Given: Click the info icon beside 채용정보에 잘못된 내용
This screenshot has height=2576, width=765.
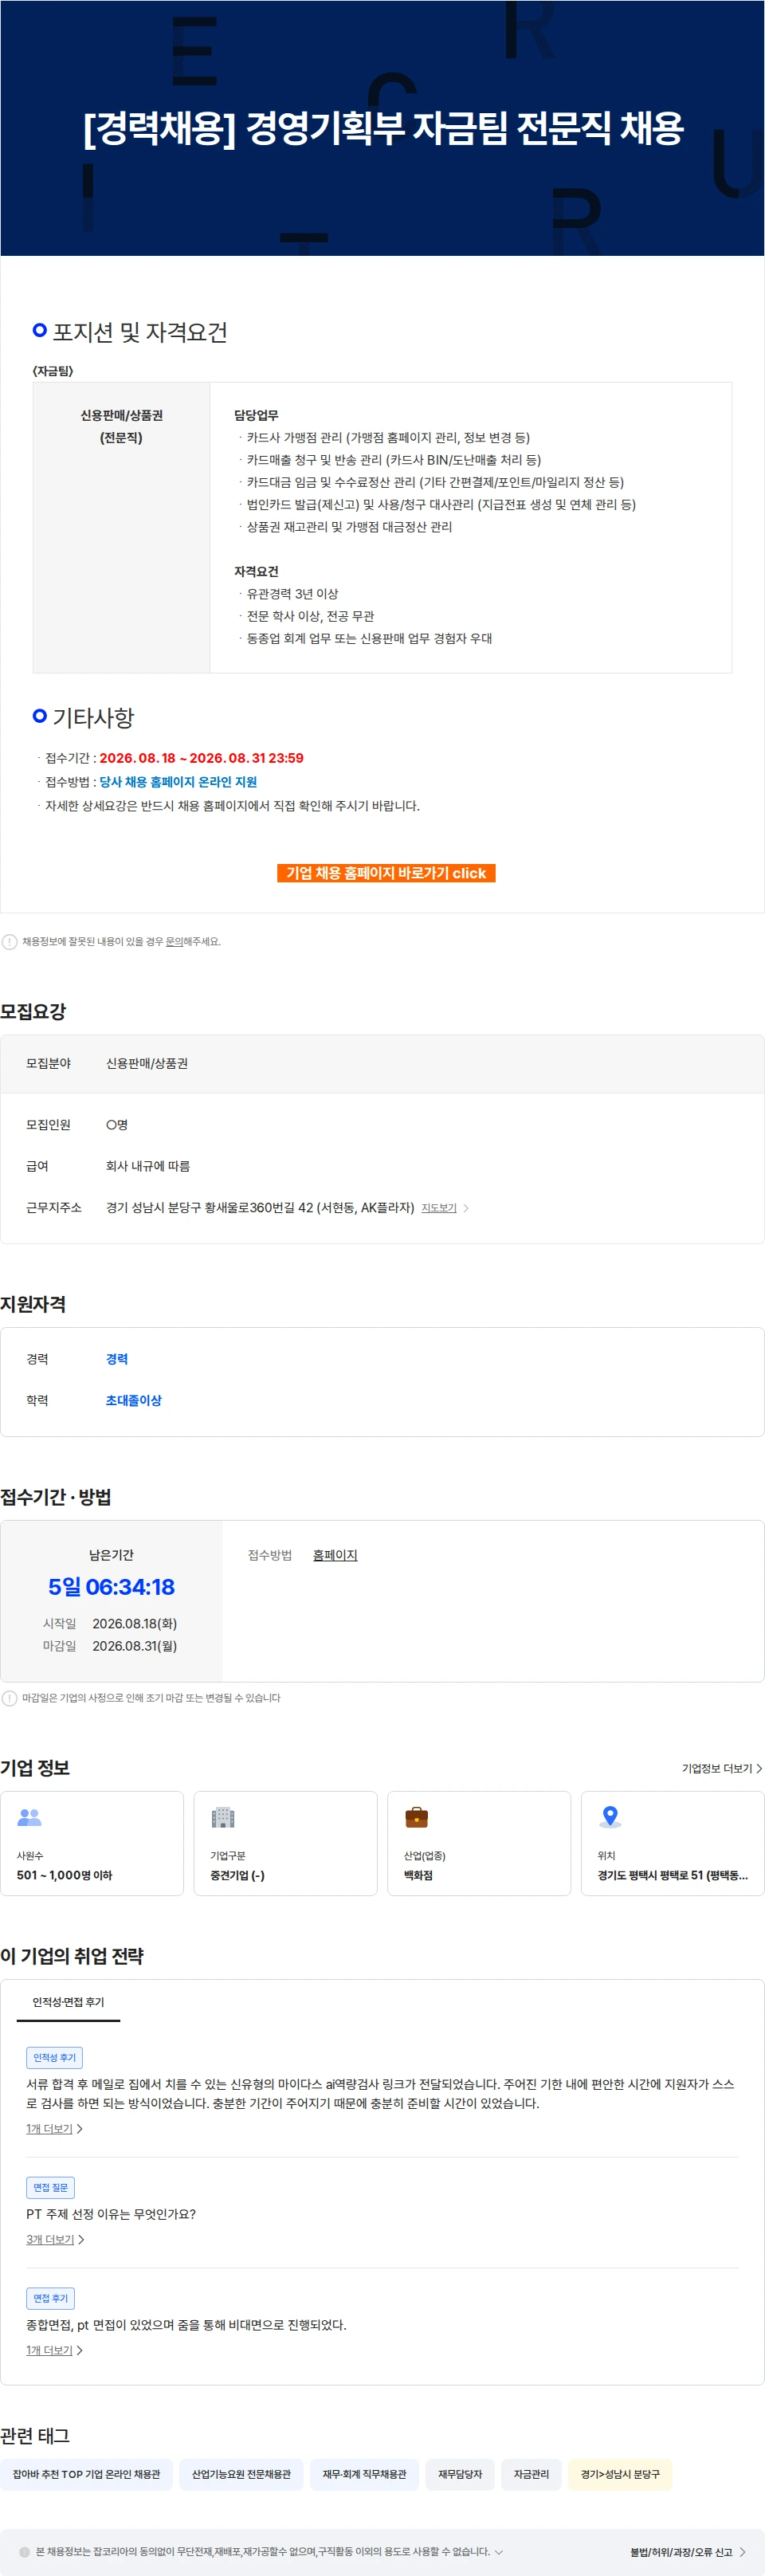Looking at the screenshot, I should 10,942.
